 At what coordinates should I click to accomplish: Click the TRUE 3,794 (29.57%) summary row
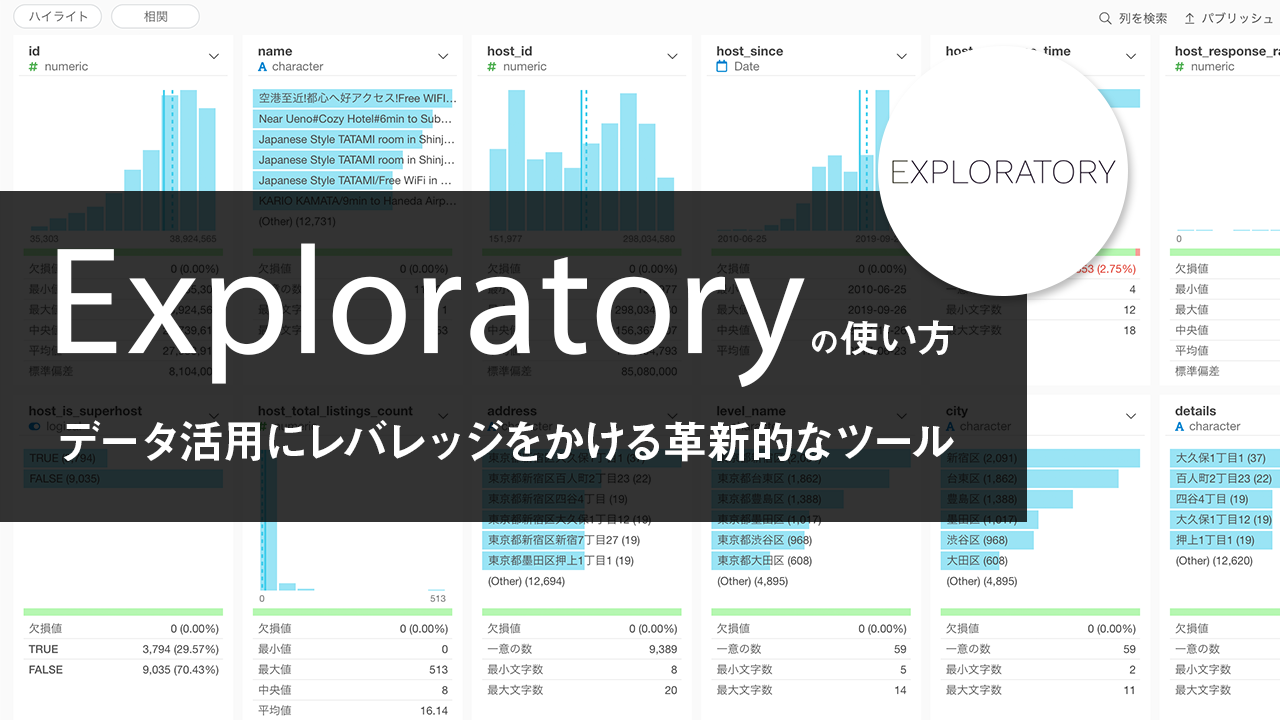(123, 649)
